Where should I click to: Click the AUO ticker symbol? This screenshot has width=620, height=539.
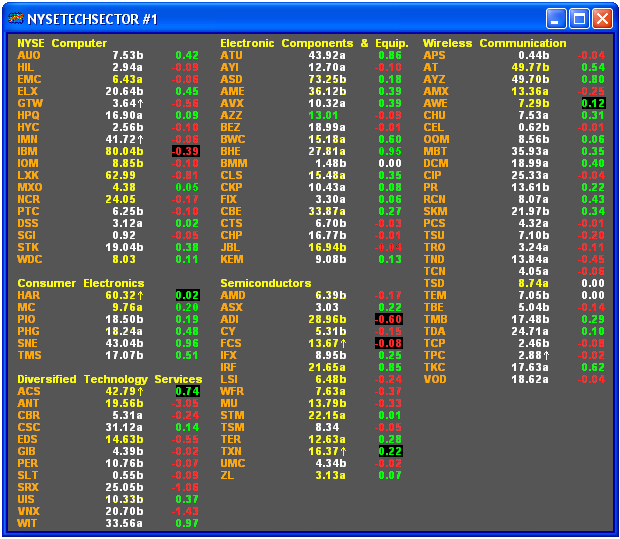[28, 55]
